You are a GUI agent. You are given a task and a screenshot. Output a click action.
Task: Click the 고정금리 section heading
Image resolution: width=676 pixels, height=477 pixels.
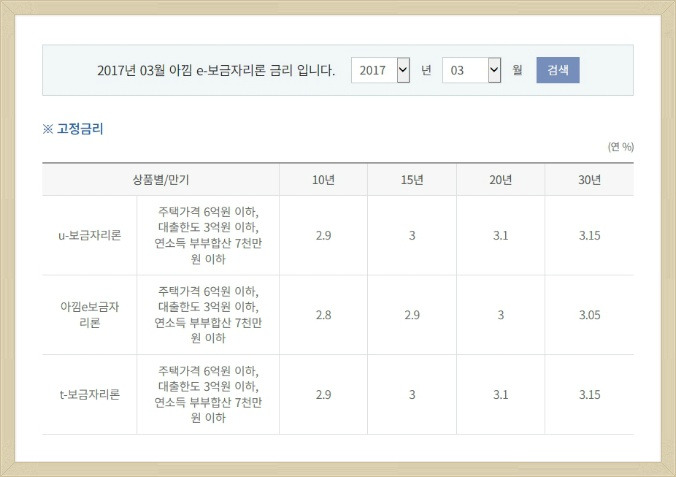[x=73, y=129]
